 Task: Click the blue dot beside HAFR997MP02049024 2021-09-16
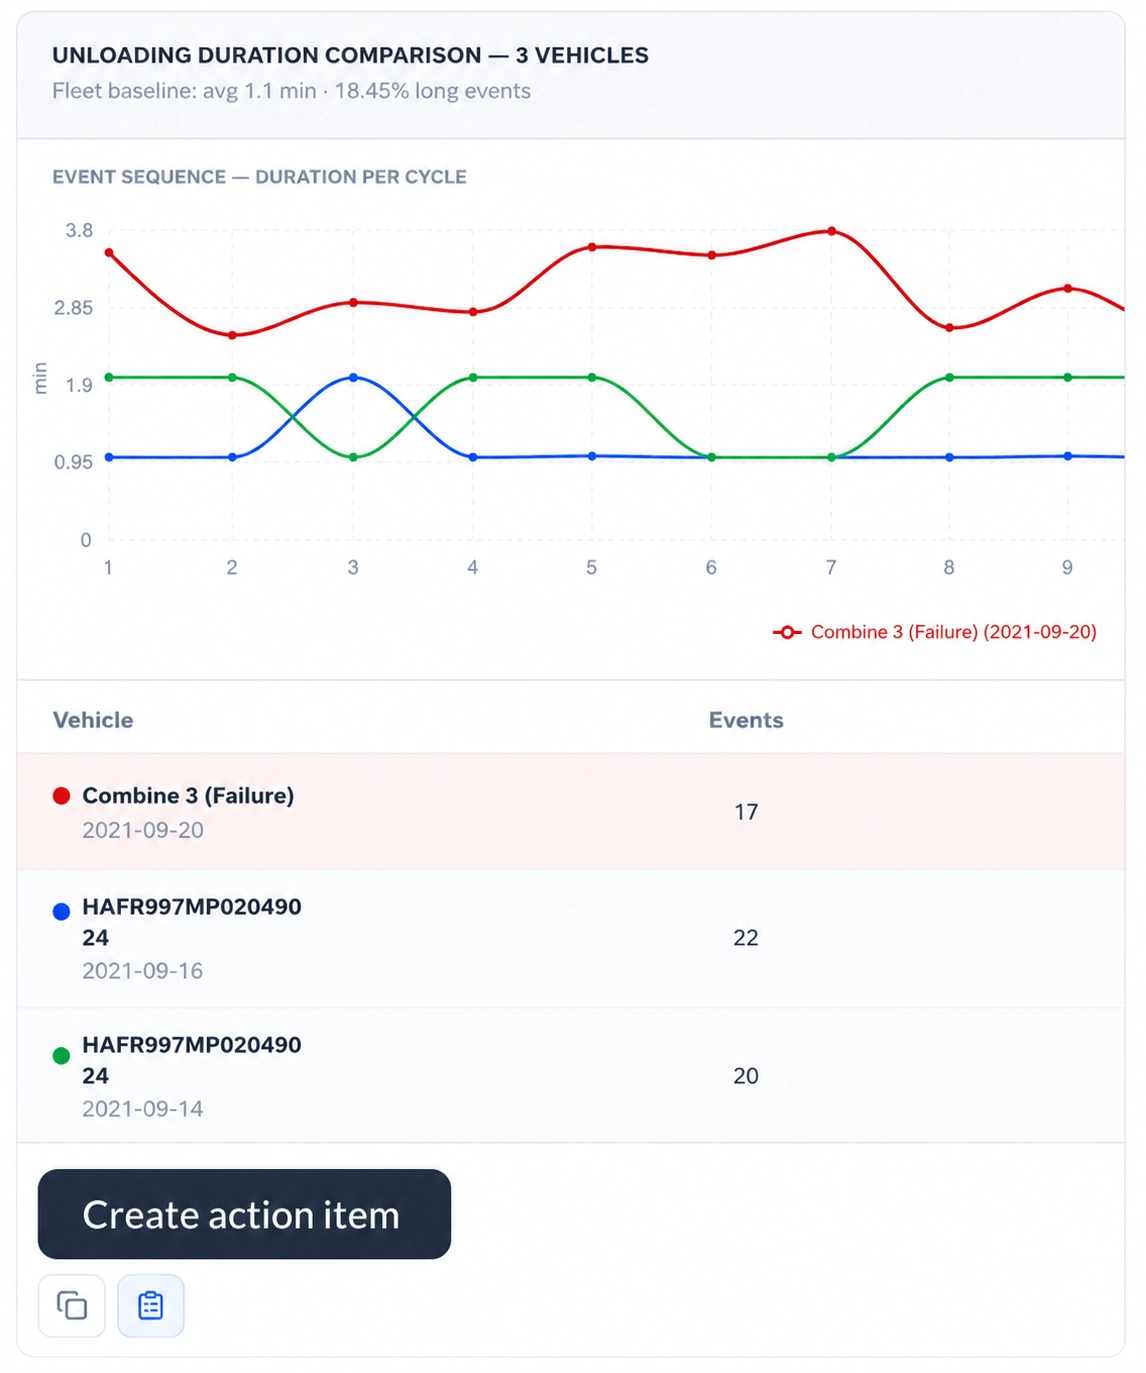(61, 911)
